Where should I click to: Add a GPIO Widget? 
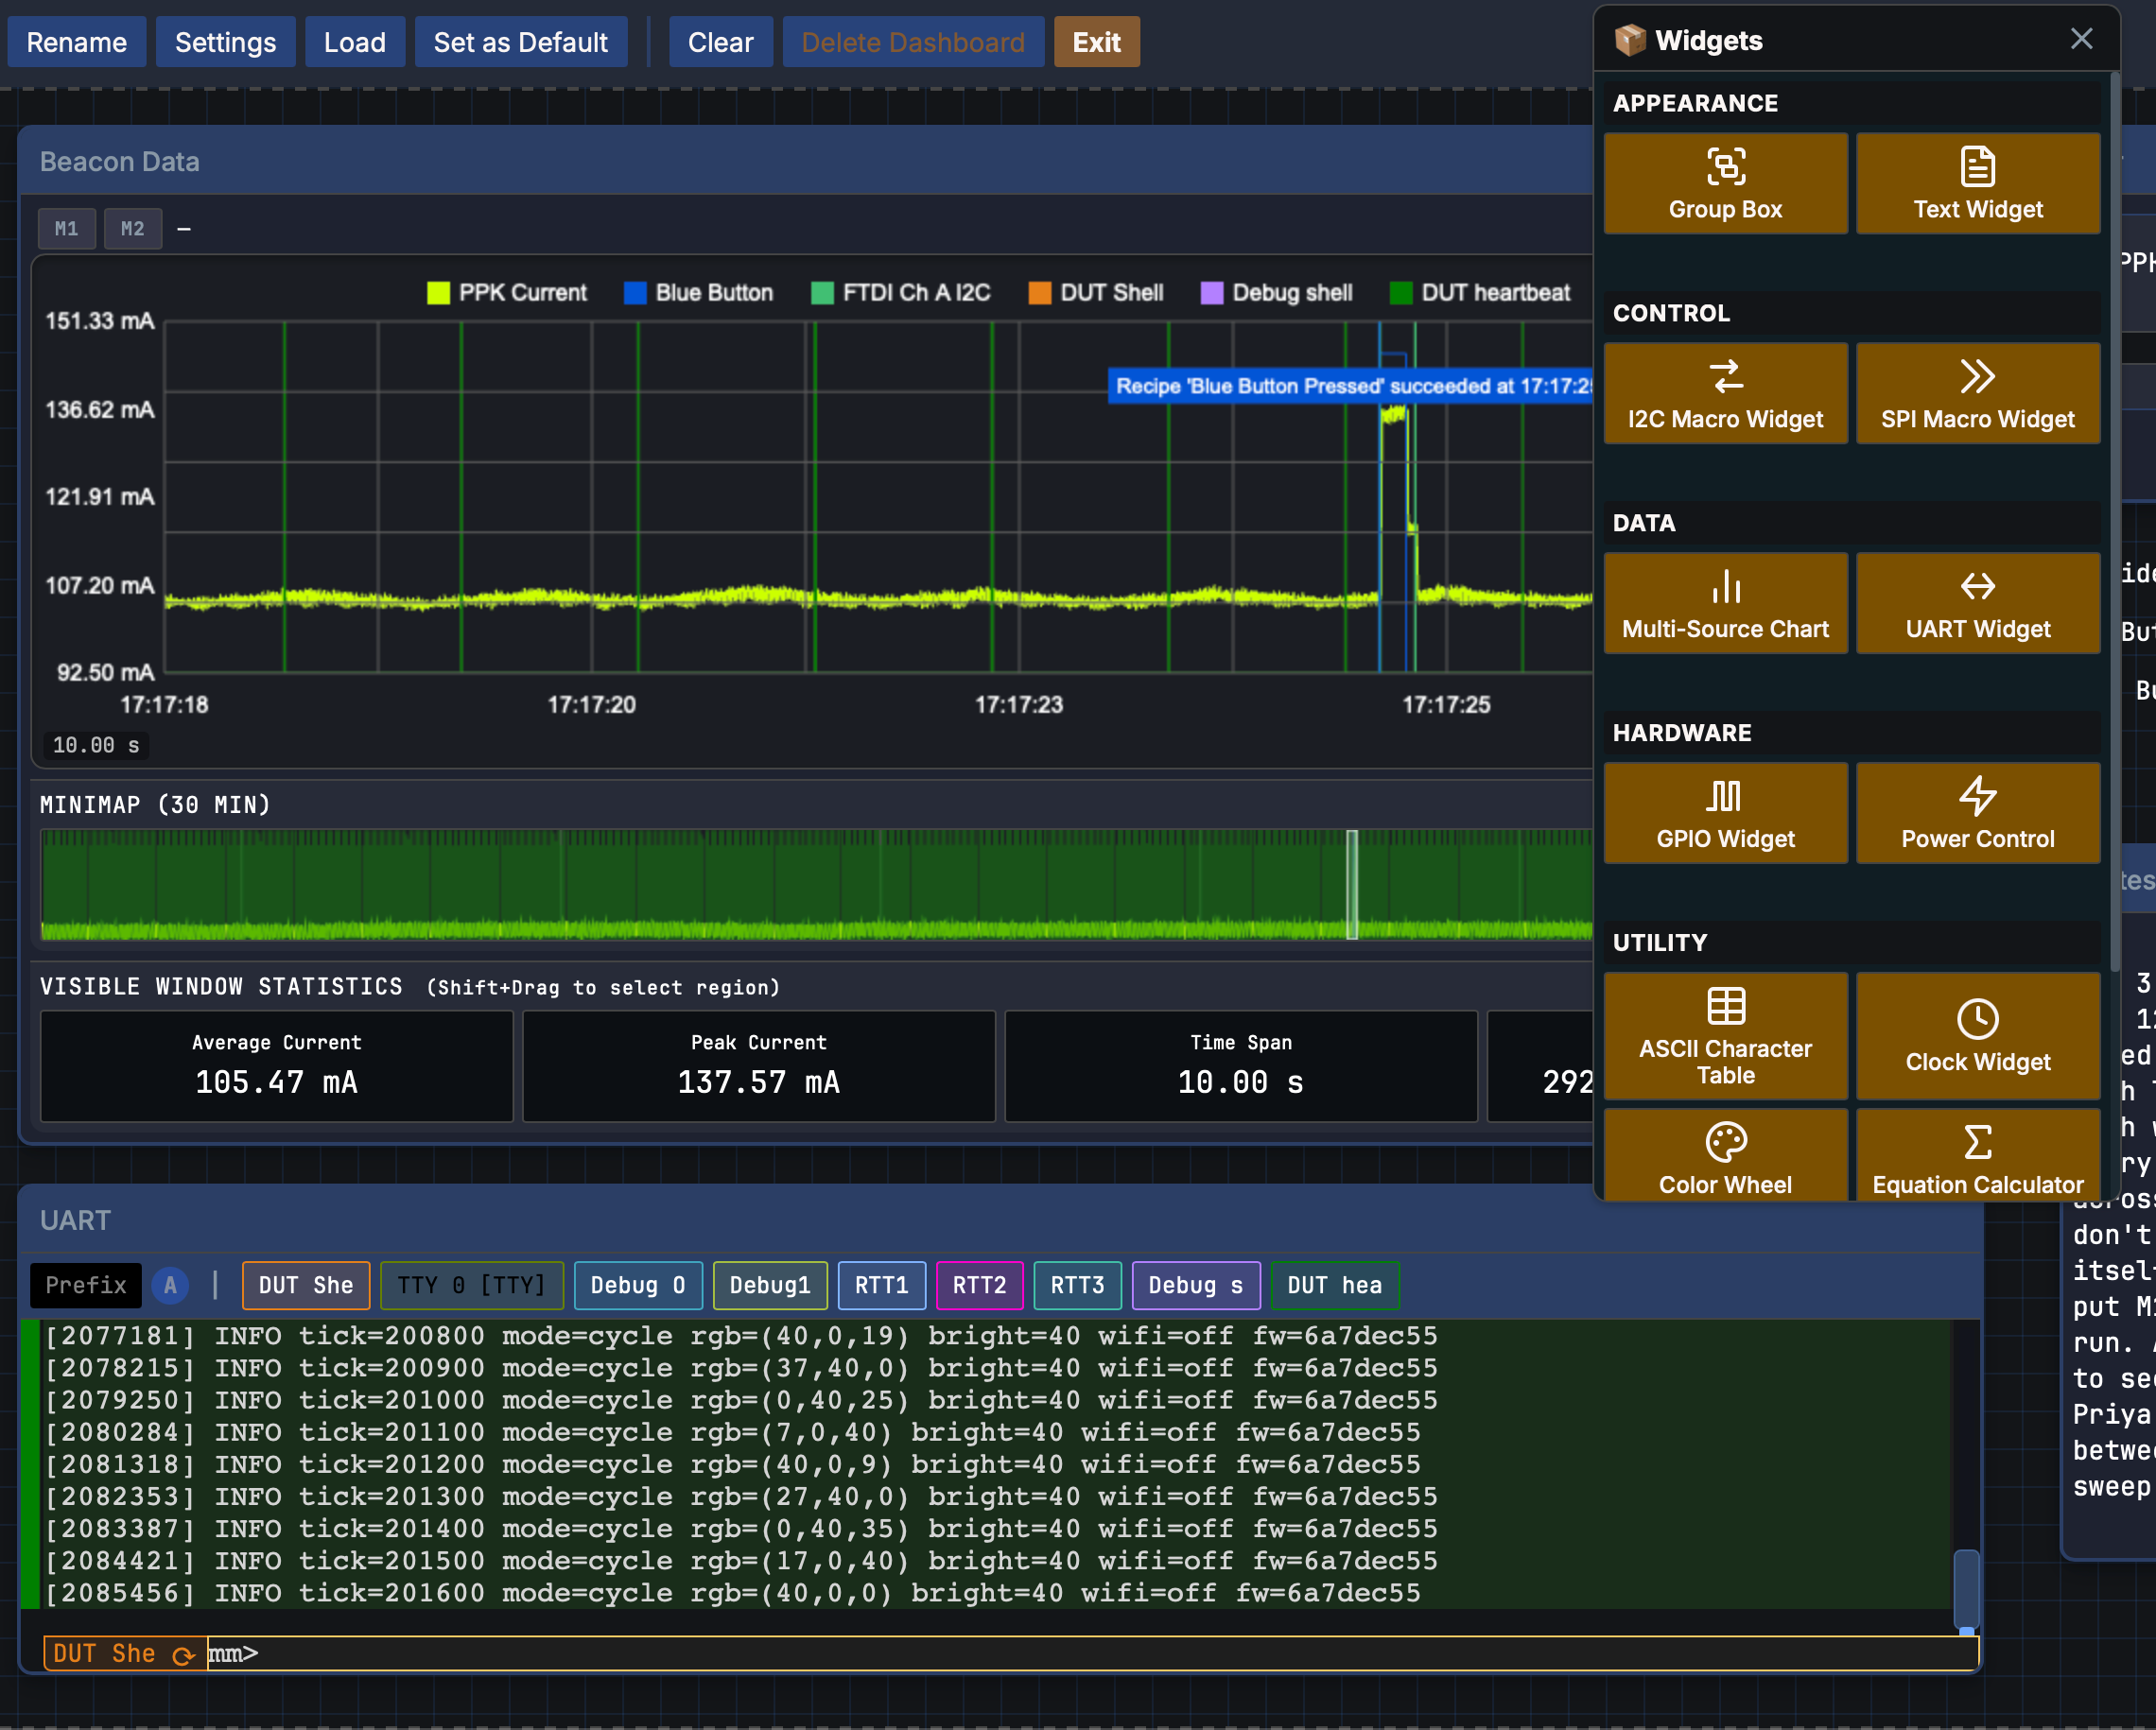[1725, 813]
